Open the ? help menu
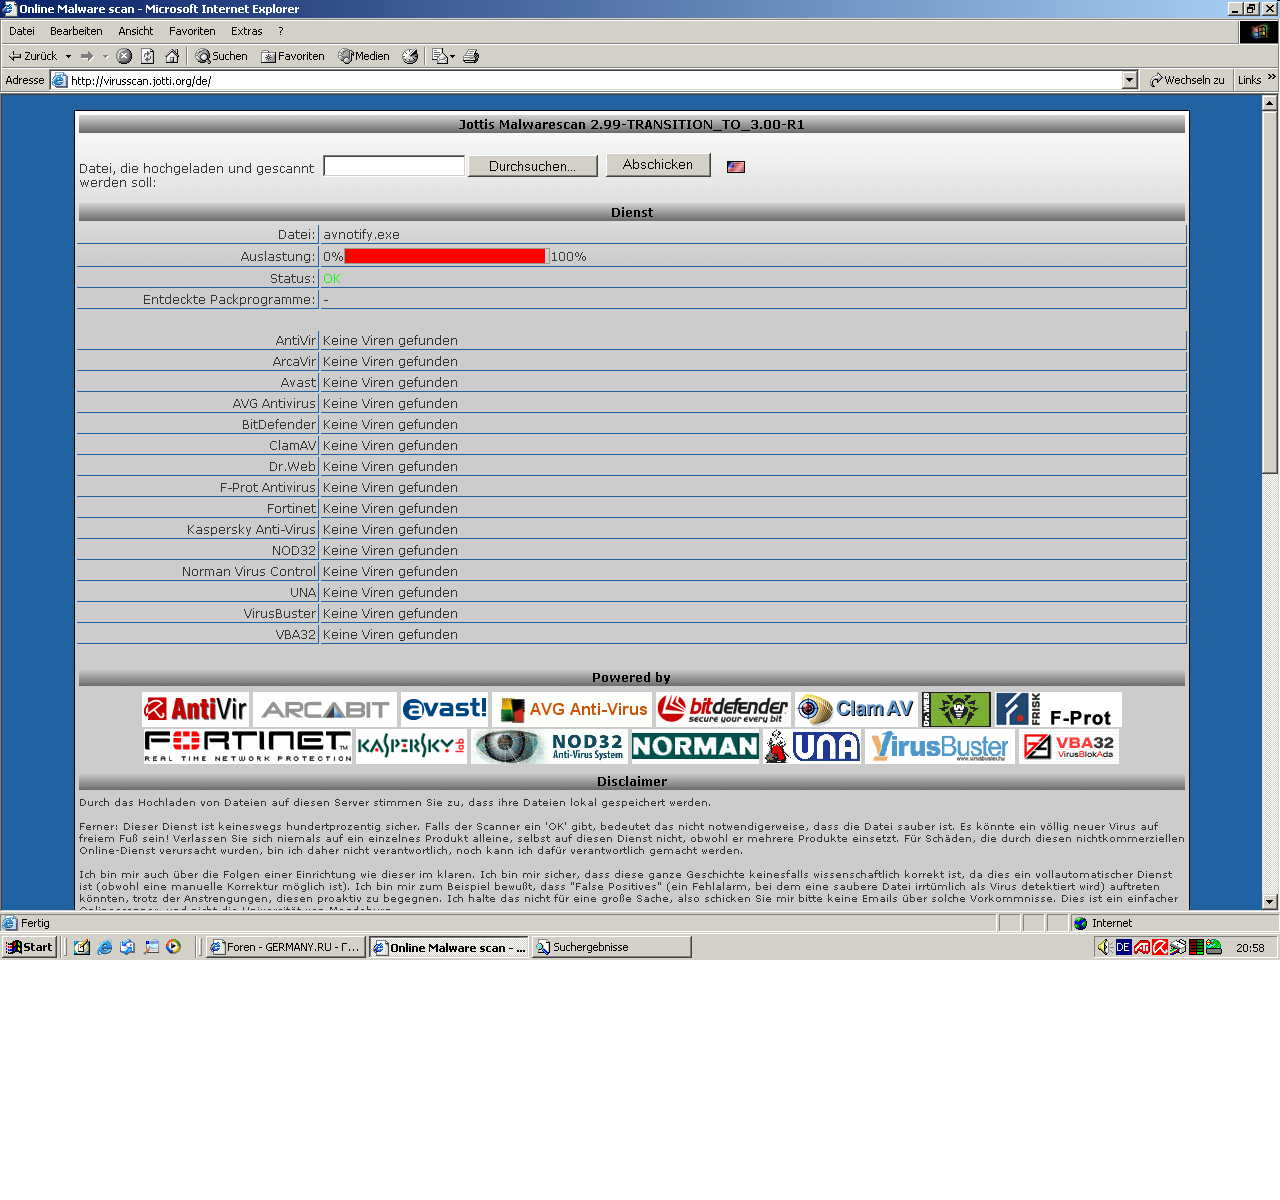The height and width of the screenshot is (1200, 1280). click(x=281, y=31)
